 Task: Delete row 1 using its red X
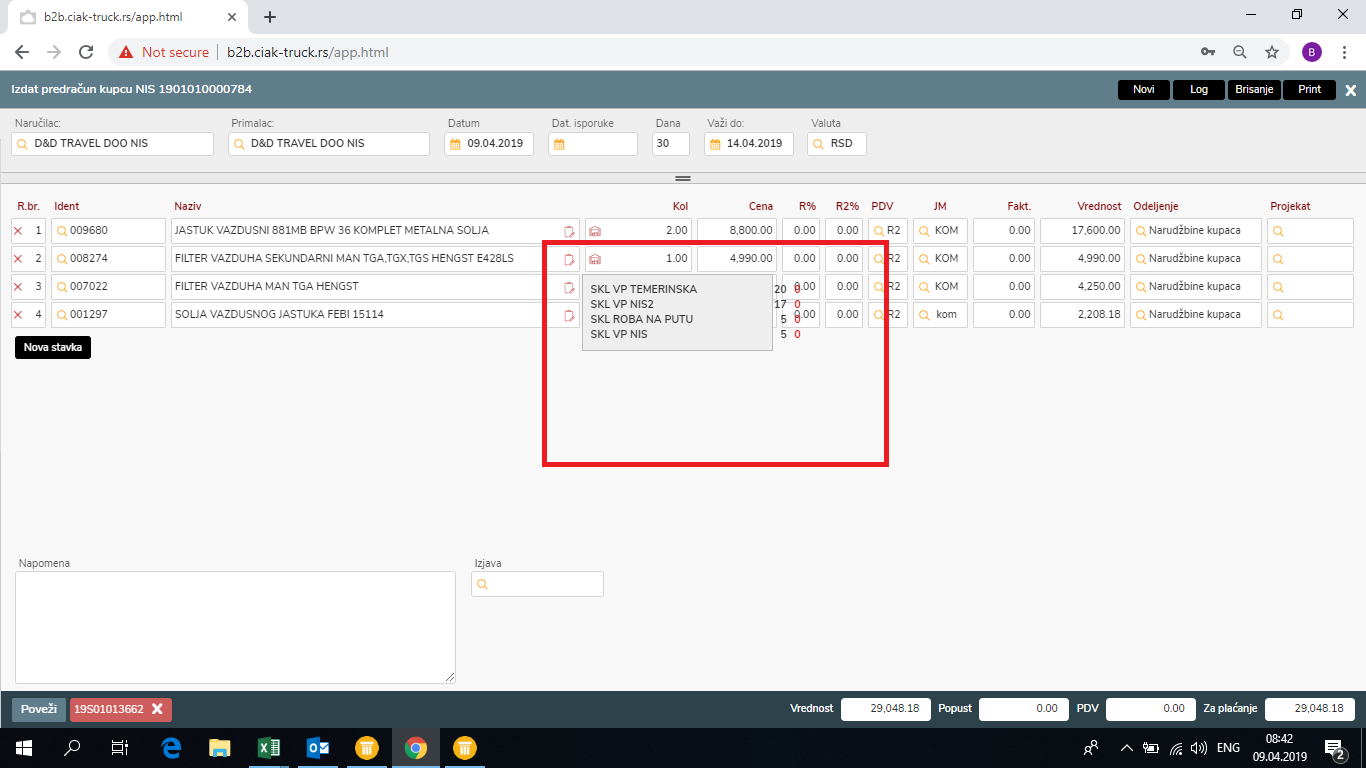(x=18, y=231)
